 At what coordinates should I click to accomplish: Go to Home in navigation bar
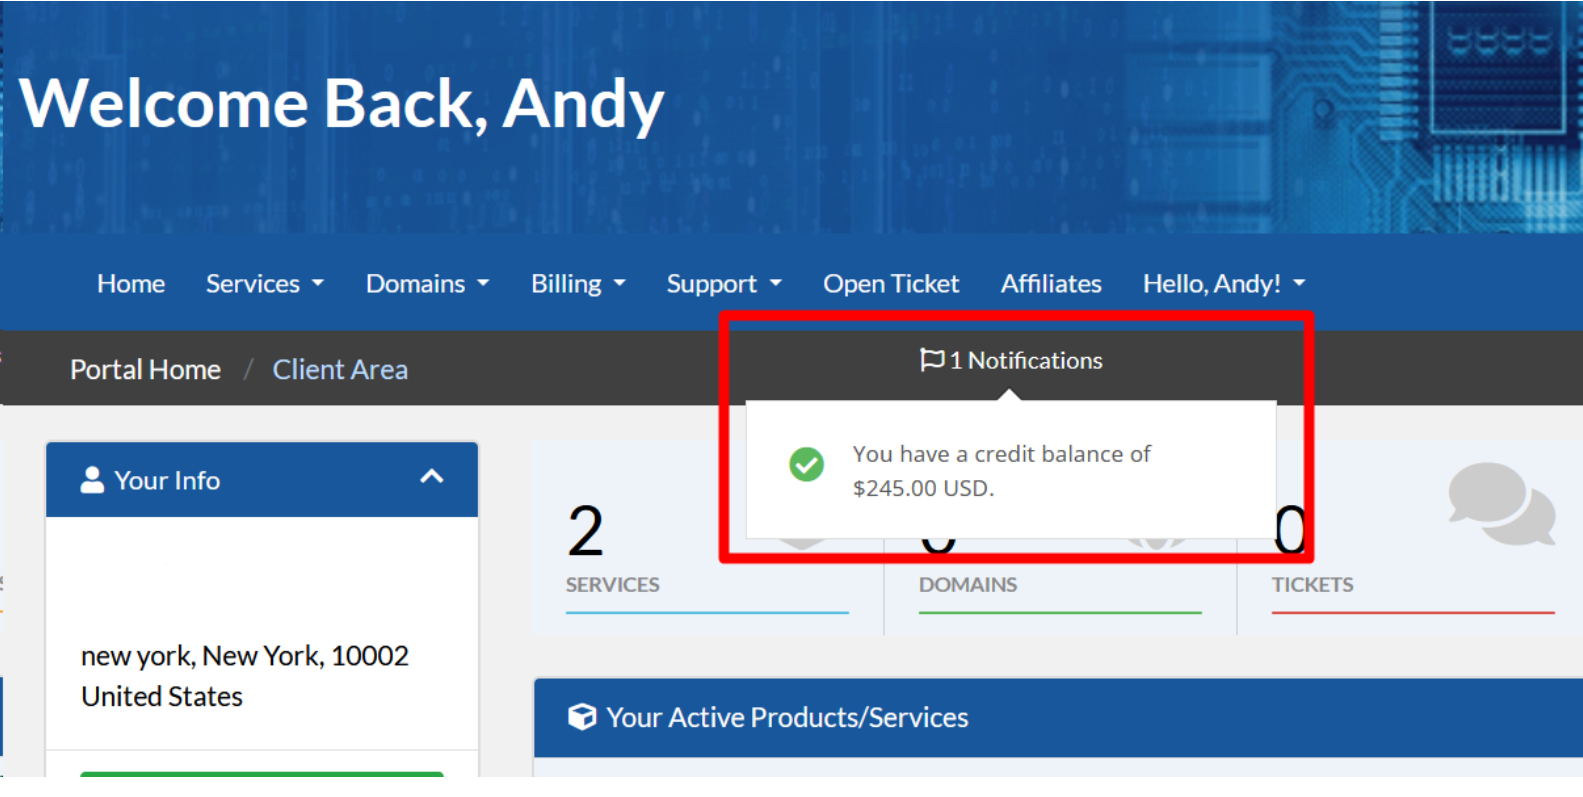(131, 284)
